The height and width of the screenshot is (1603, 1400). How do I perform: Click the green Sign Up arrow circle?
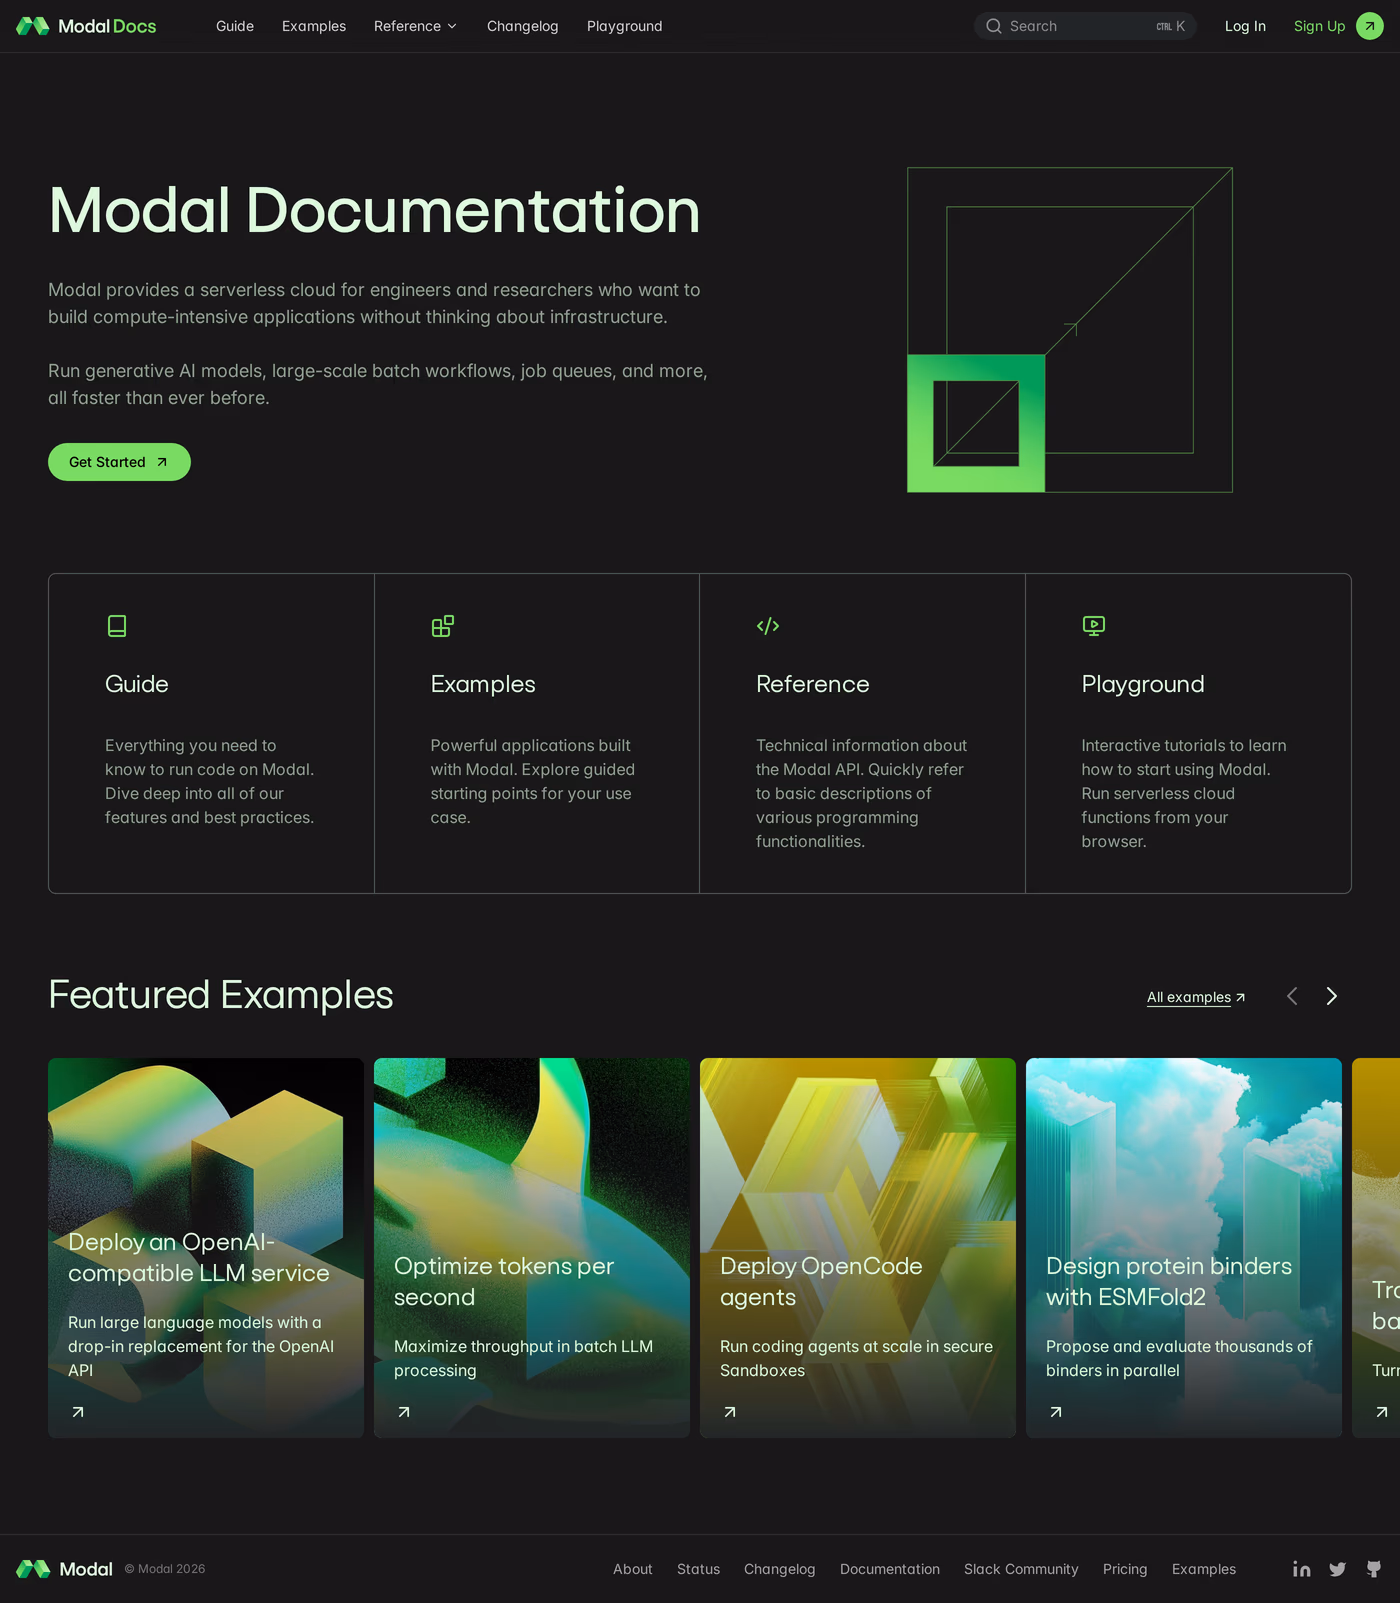coord(1370,26)
